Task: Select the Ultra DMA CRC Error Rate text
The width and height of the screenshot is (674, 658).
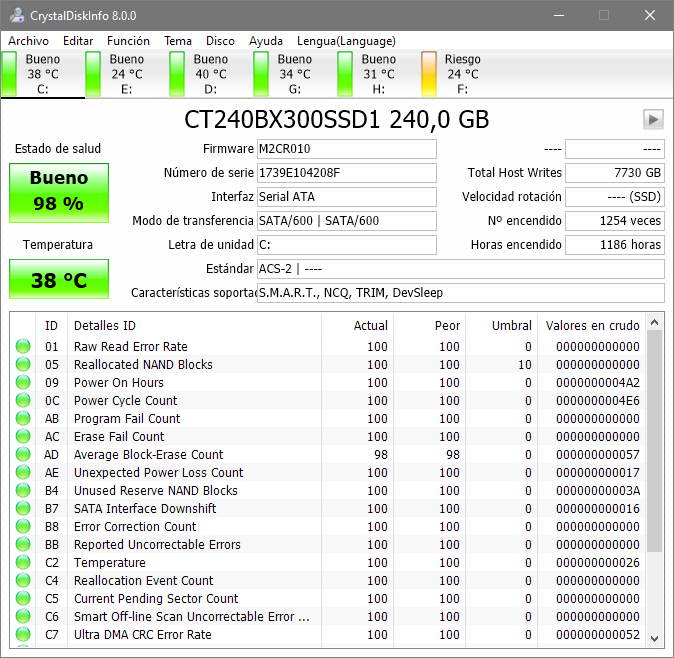Action: [143, 635]
